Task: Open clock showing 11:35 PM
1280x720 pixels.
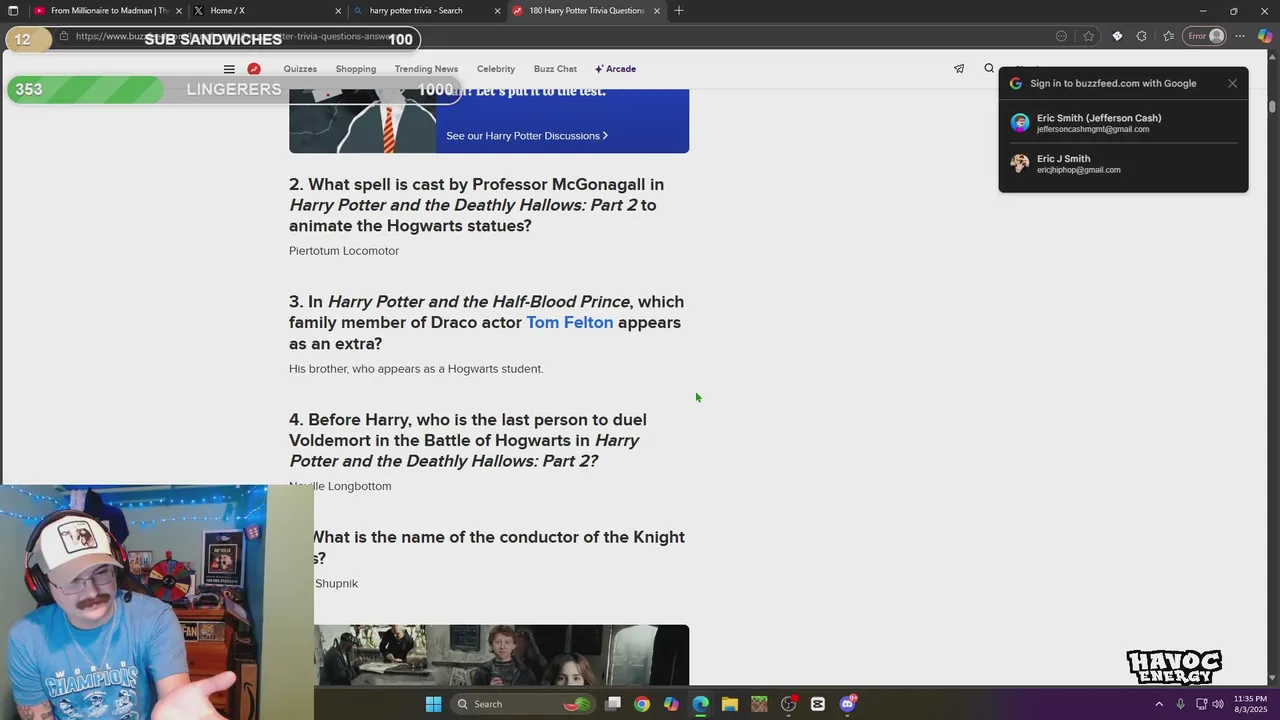Action: pyautogui.click(x=1250, y=704)
